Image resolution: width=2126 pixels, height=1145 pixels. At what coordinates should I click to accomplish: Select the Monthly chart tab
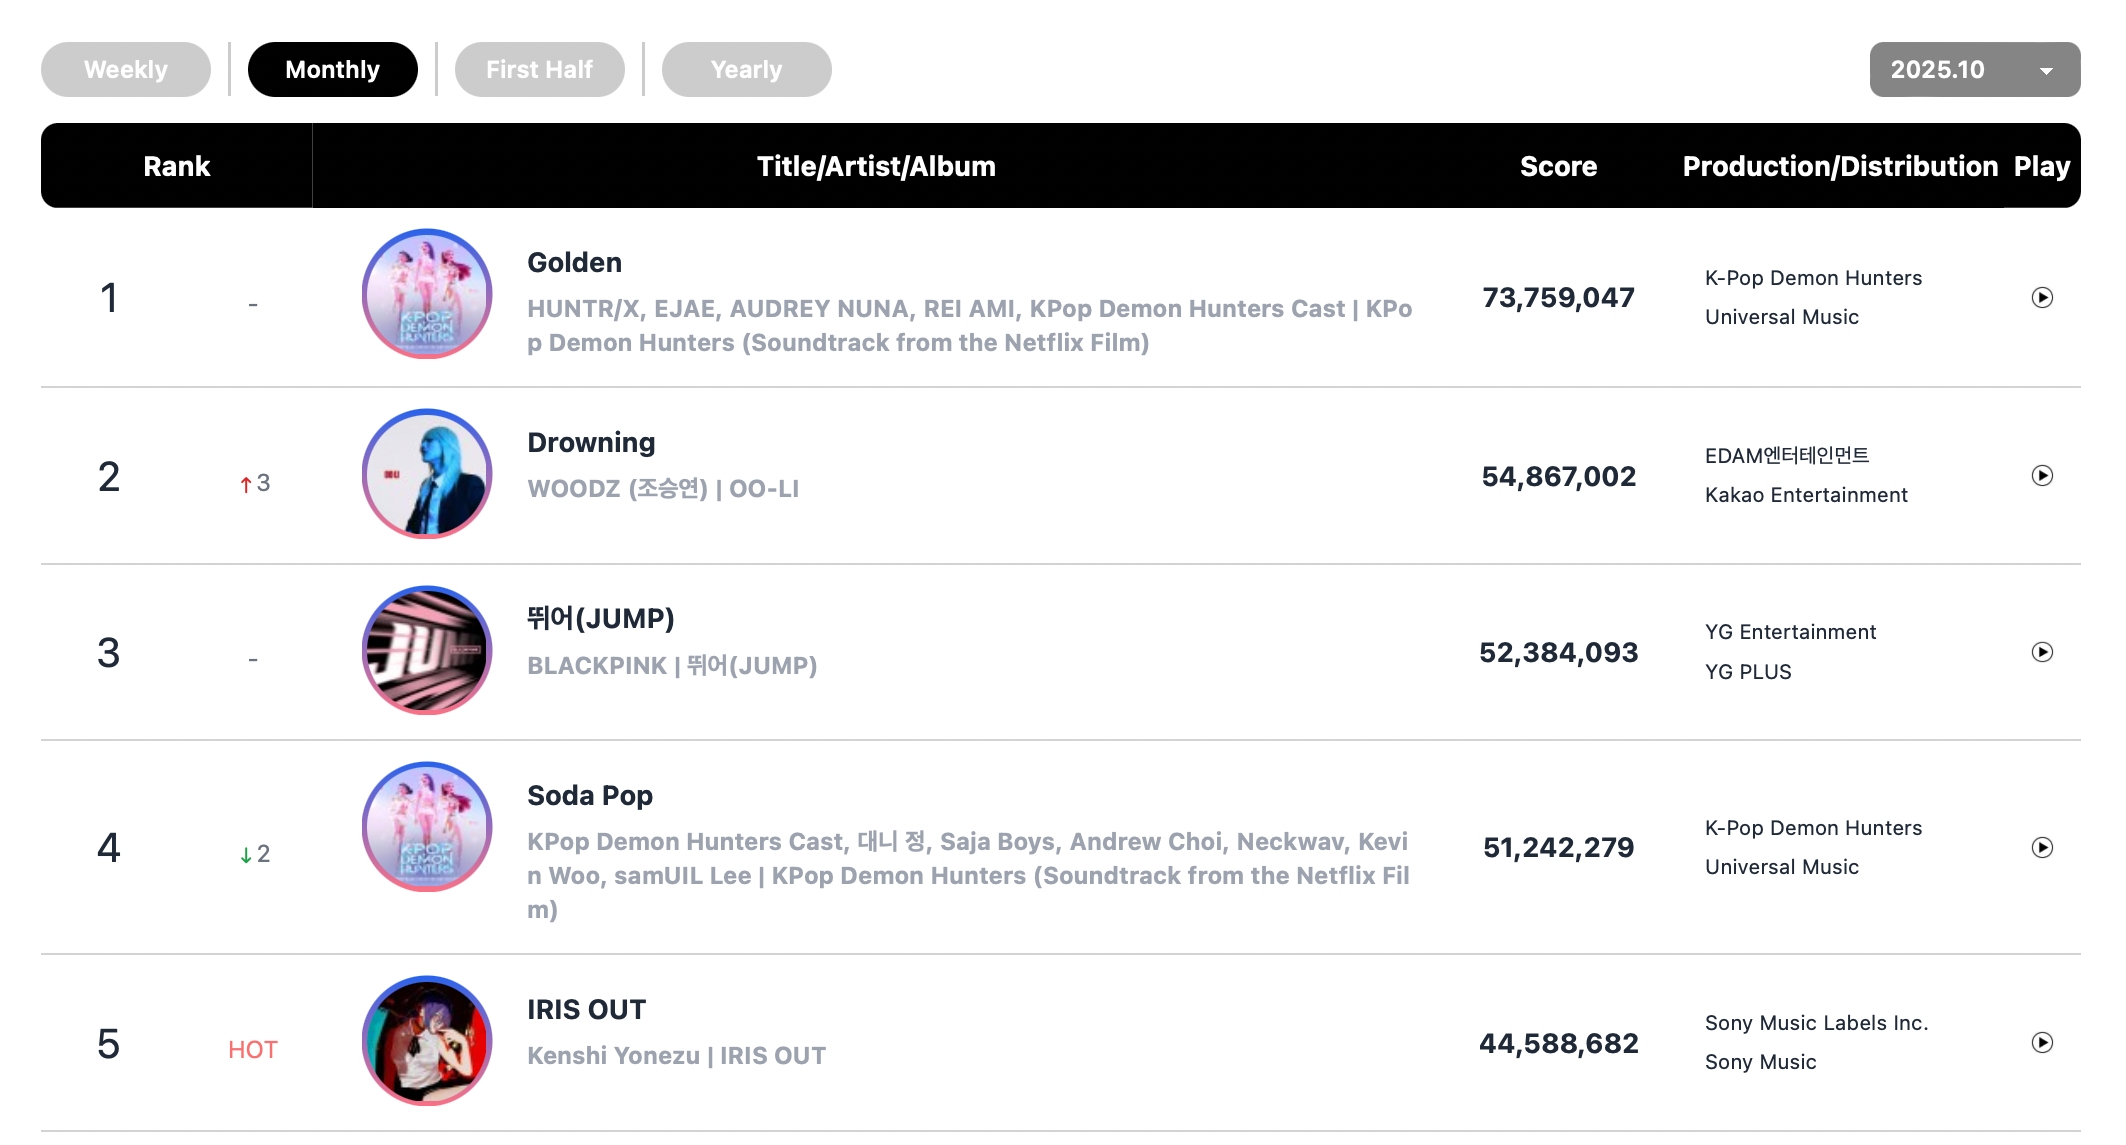(x=332, y=70)
